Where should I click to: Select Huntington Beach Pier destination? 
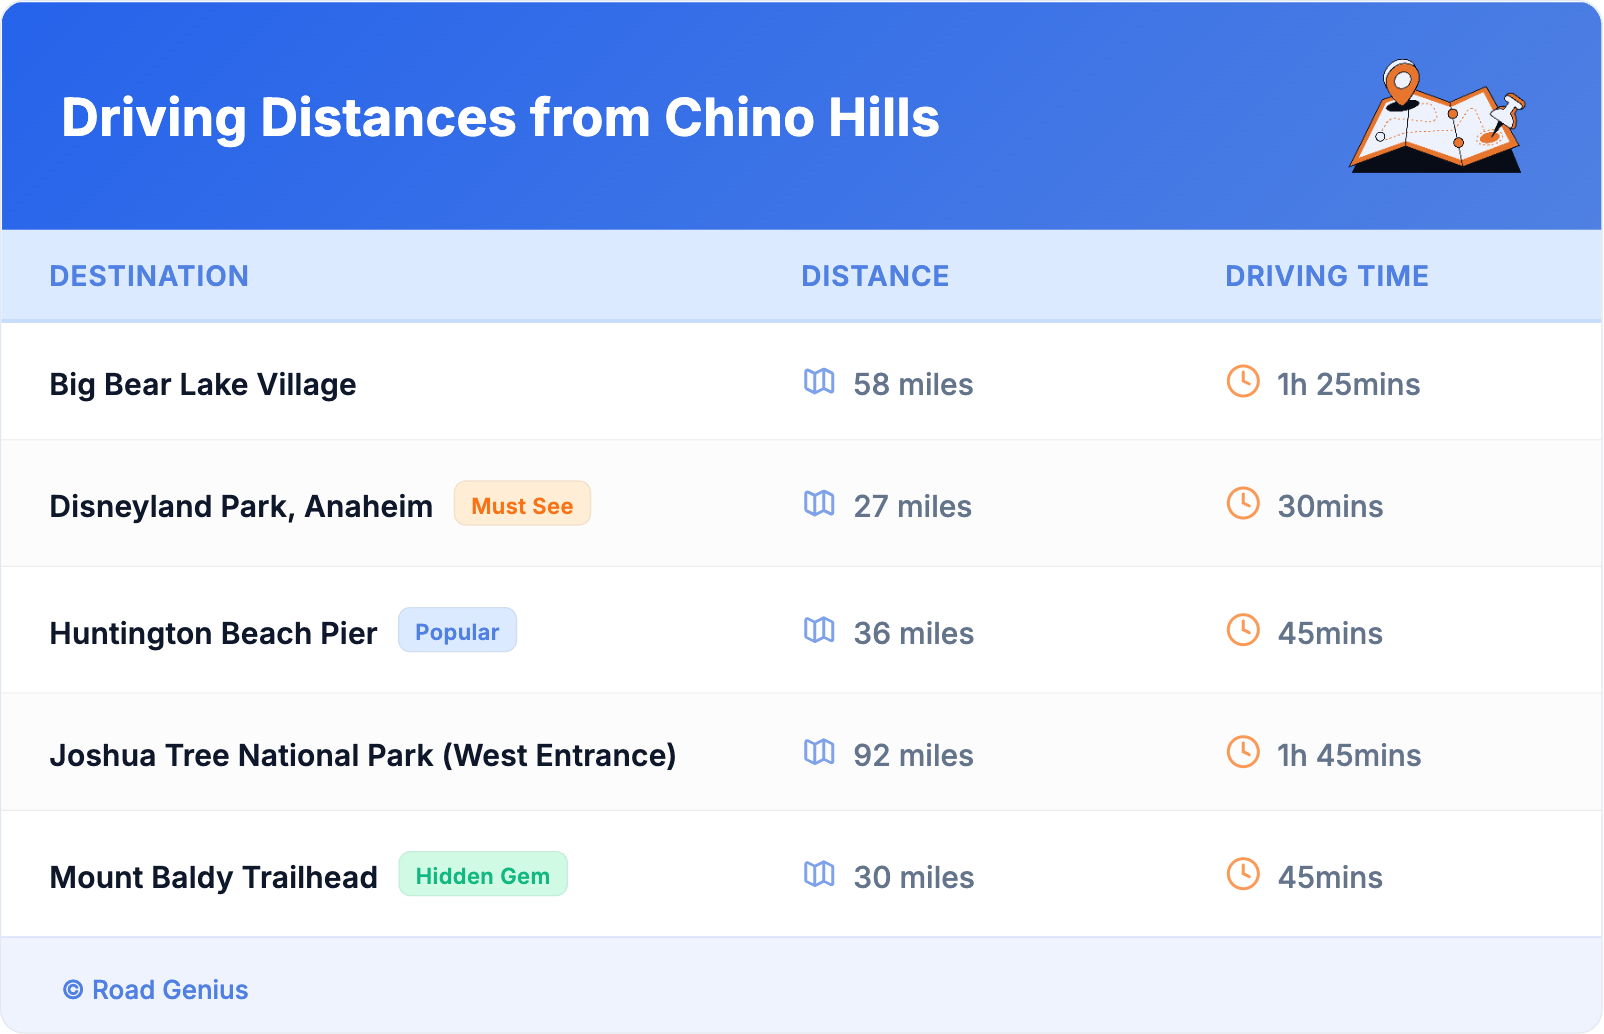213,634
